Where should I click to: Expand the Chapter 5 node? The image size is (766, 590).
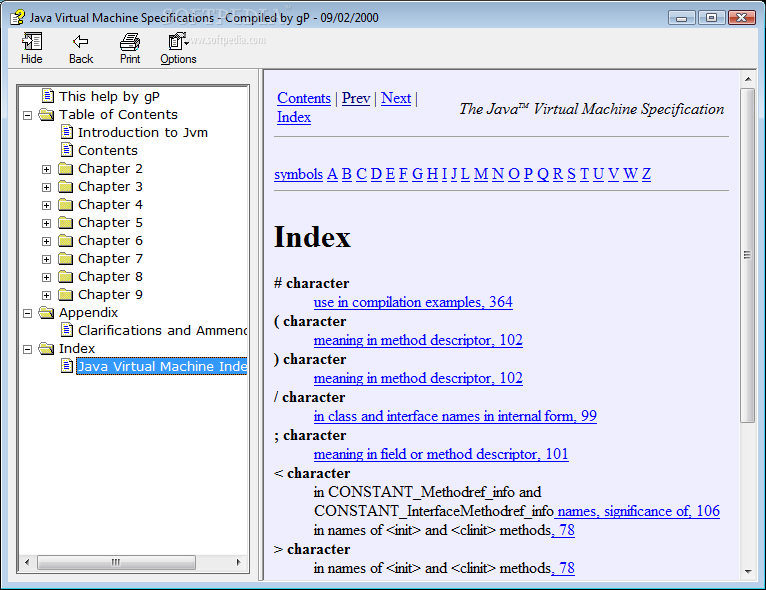pyautogui.click(x=46, y=224)
